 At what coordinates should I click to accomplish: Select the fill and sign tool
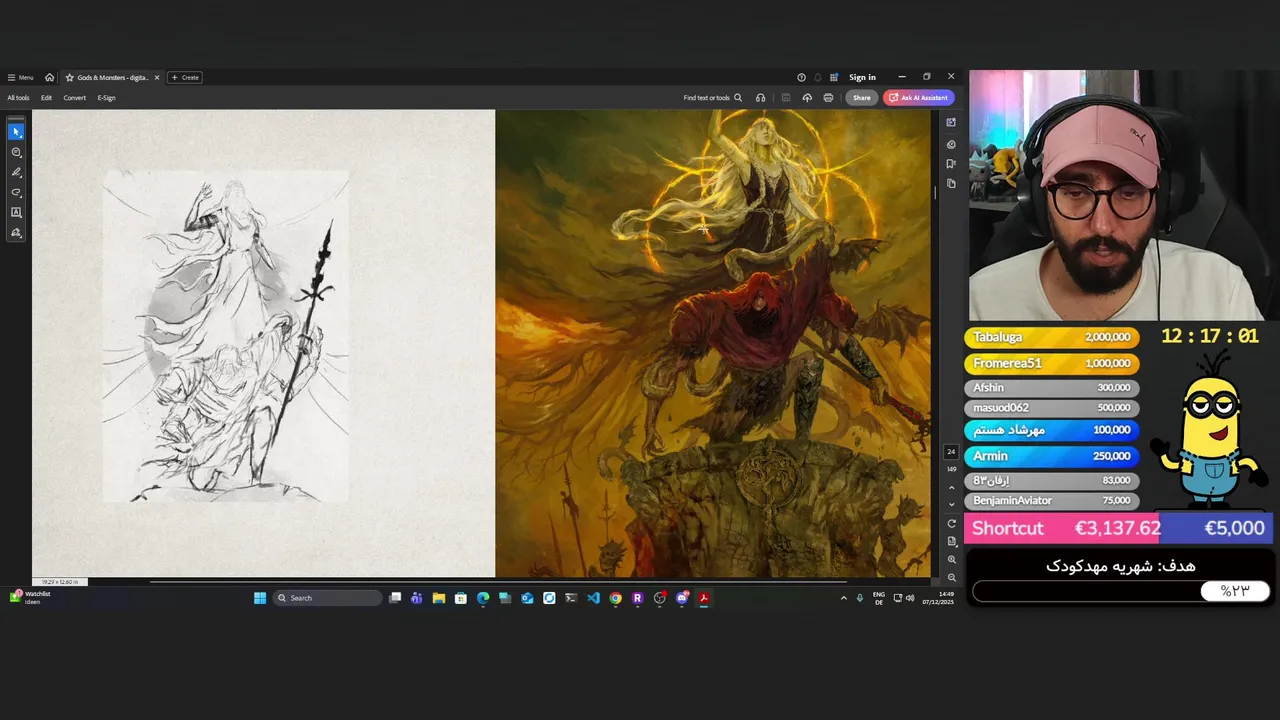coord(16,232)
